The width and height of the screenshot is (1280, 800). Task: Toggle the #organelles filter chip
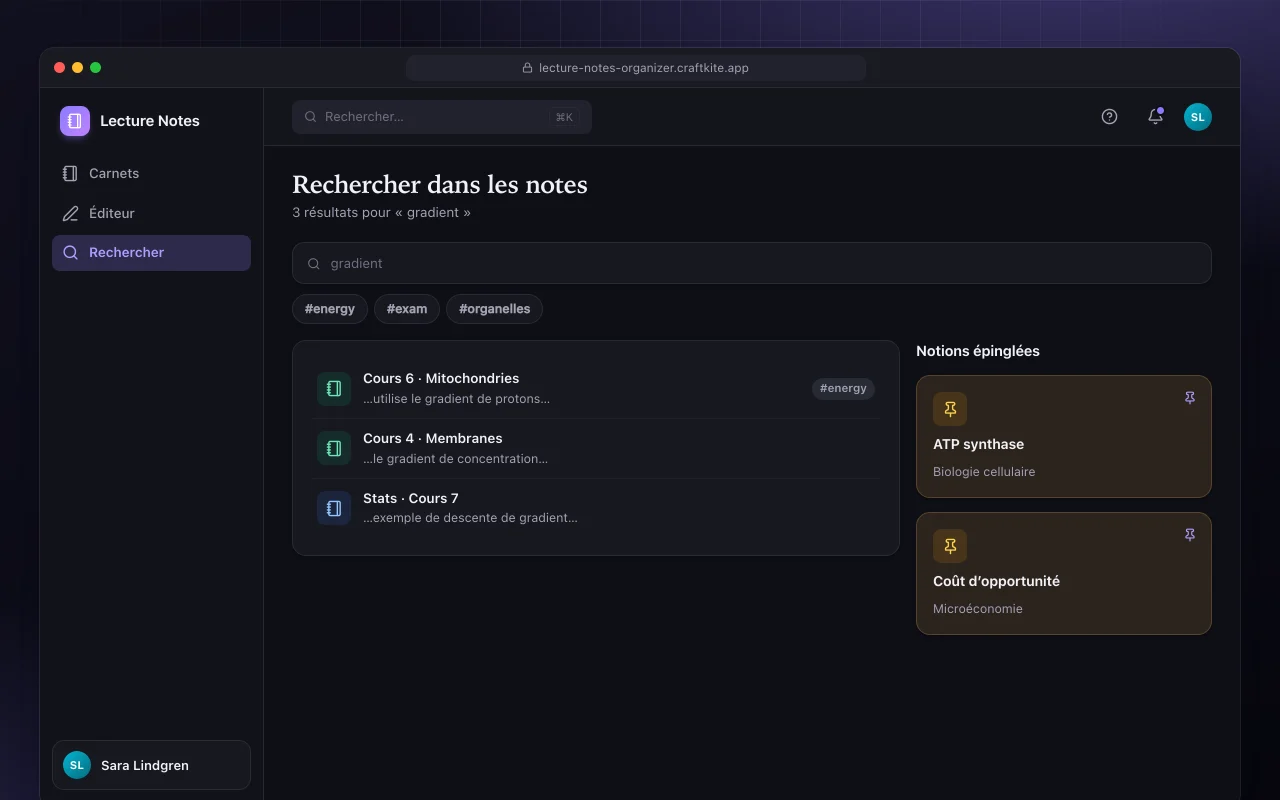[494, 309]
